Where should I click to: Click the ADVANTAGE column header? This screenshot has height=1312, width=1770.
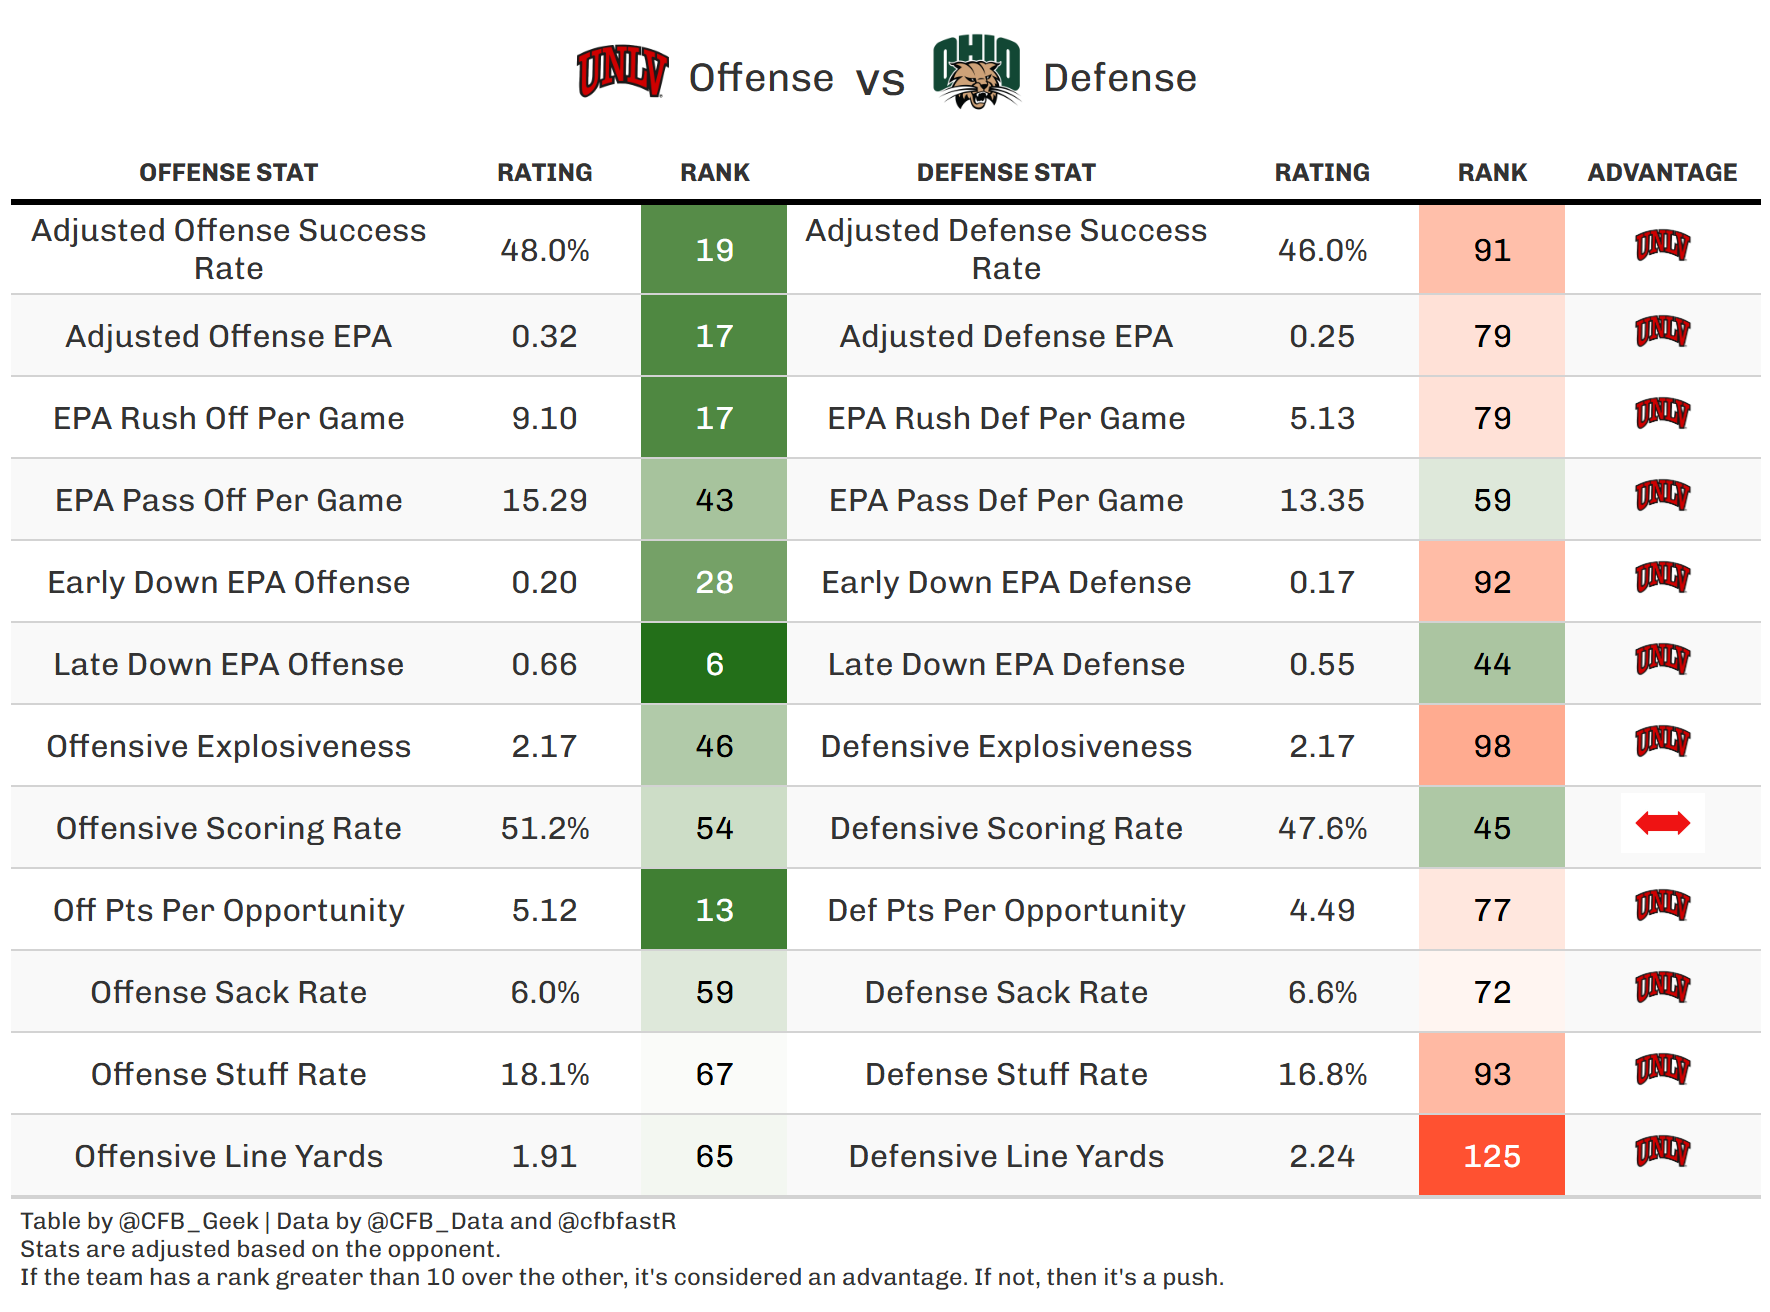pos(1662,173)
